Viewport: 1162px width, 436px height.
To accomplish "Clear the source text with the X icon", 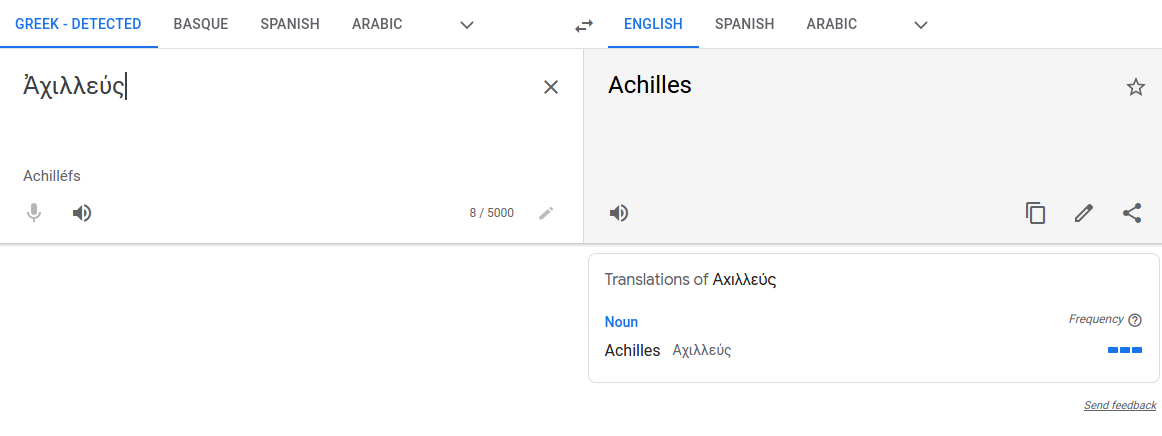I will (x=551, y=87).
